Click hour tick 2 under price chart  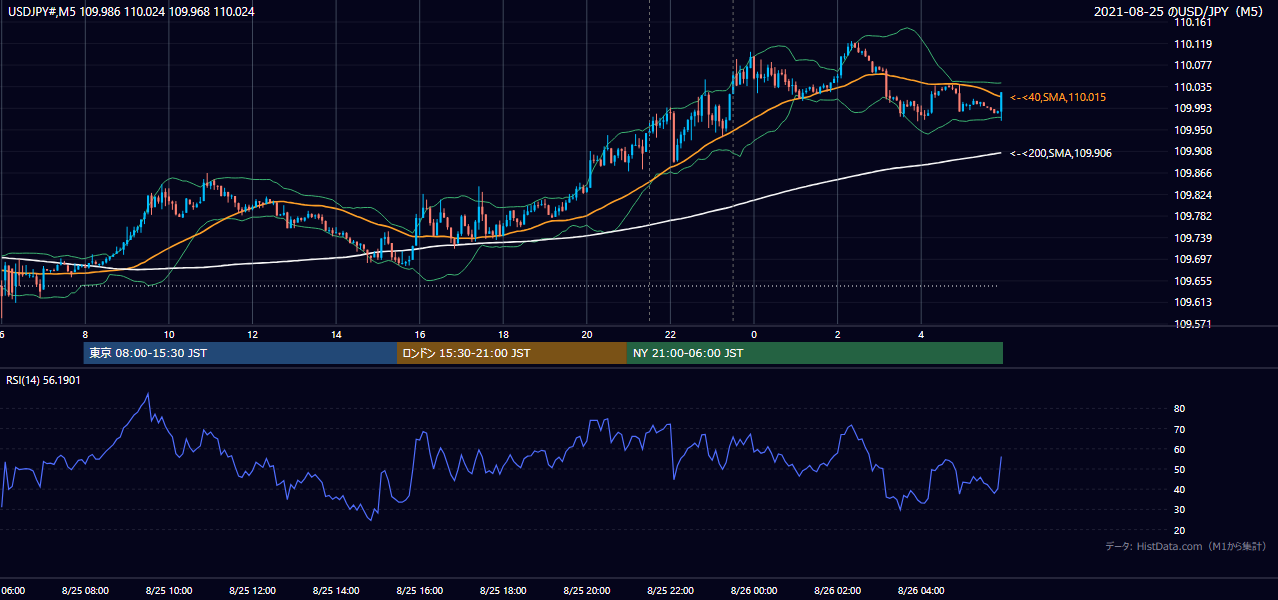pos(838,335)
